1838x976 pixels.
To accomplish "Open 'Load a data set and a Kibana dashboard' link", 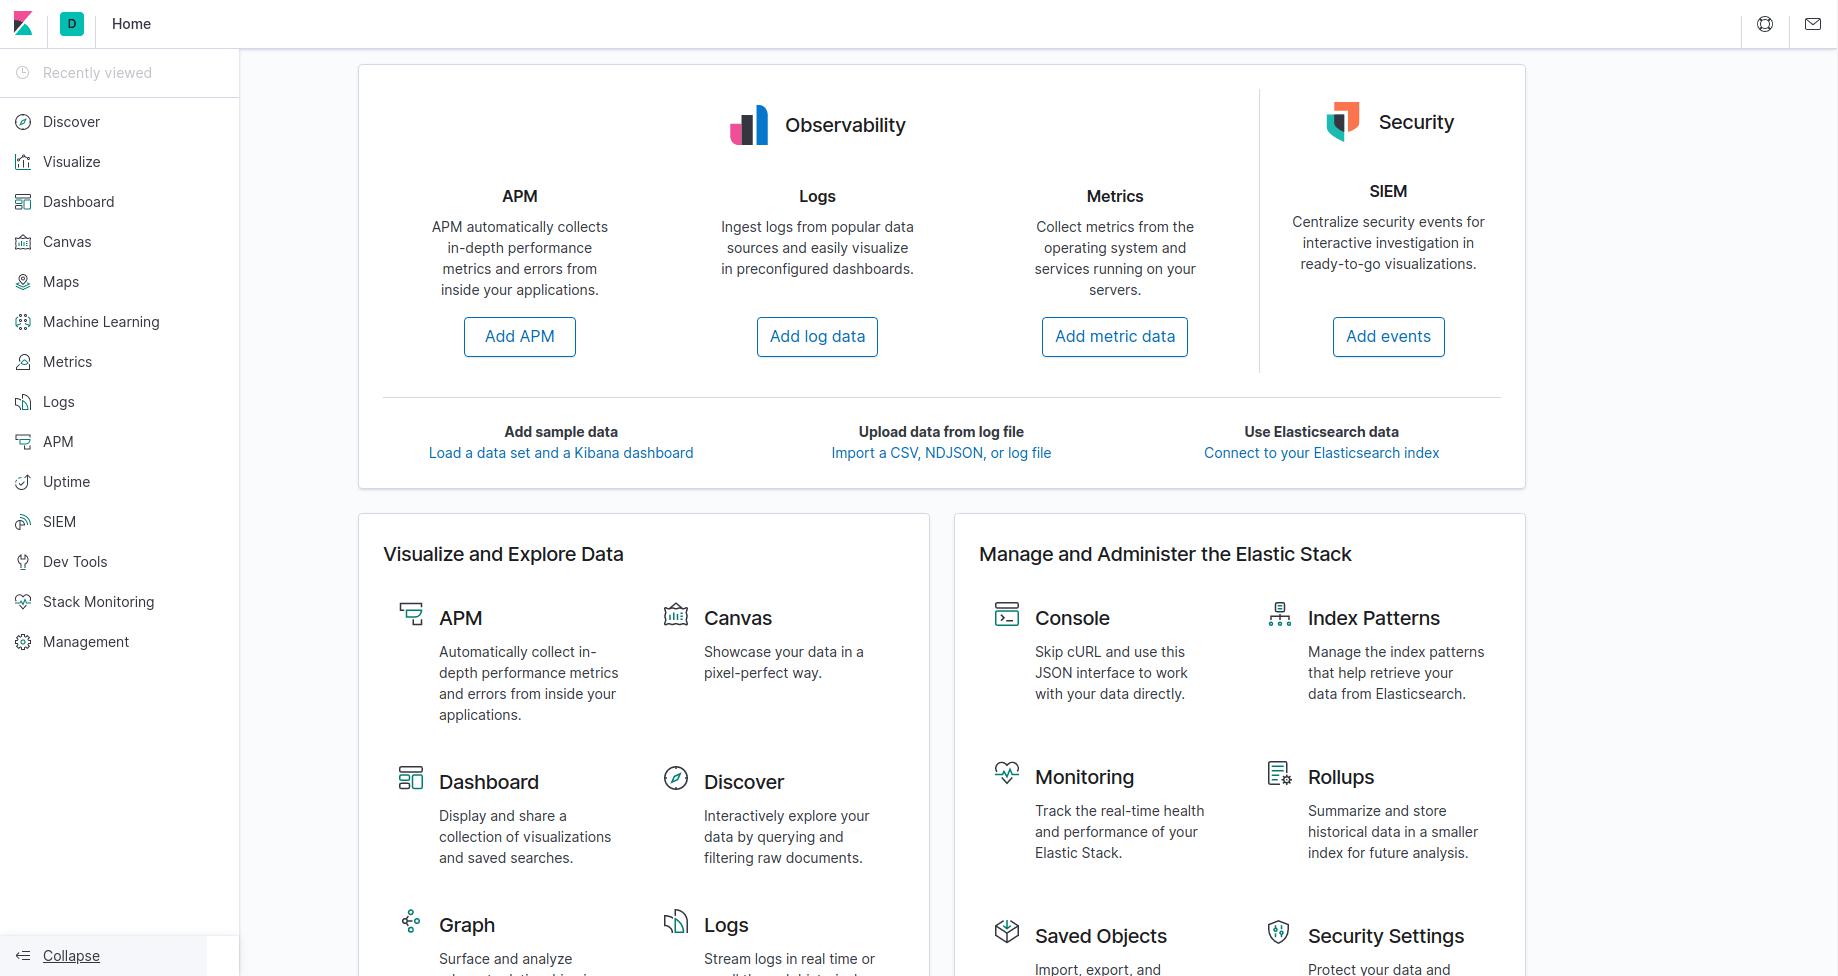I will (x=560, y=452).
